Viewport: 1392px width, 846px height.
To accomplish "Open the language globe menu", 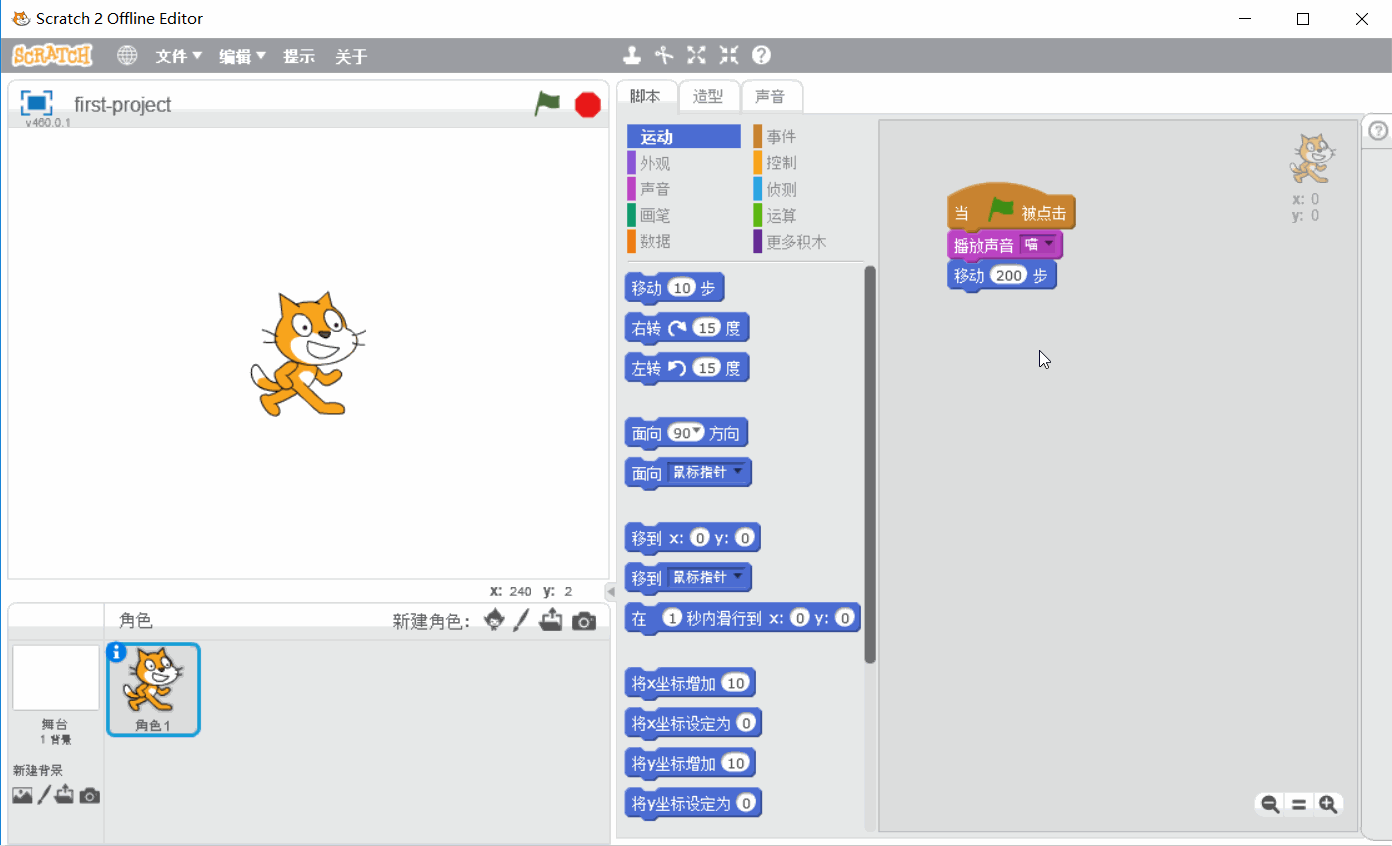I will 127,56.
